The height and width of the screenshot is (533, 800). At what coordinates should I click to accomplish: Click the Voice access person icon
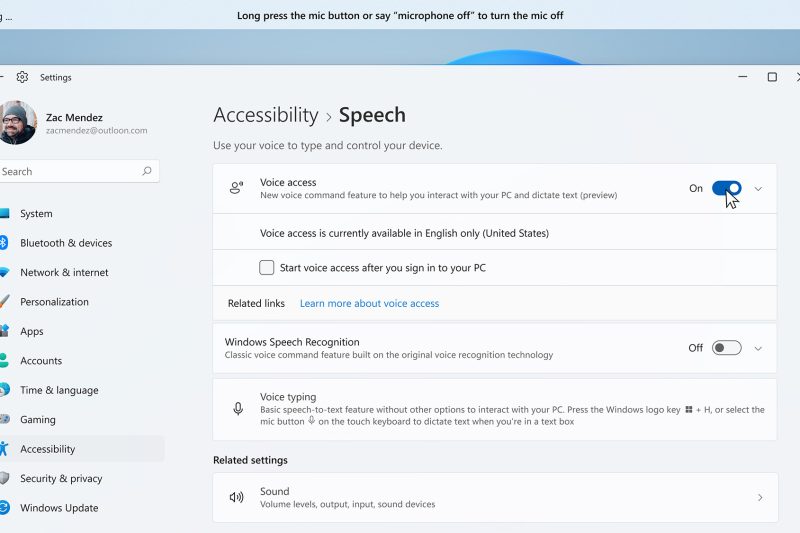(x=236, y=188)
